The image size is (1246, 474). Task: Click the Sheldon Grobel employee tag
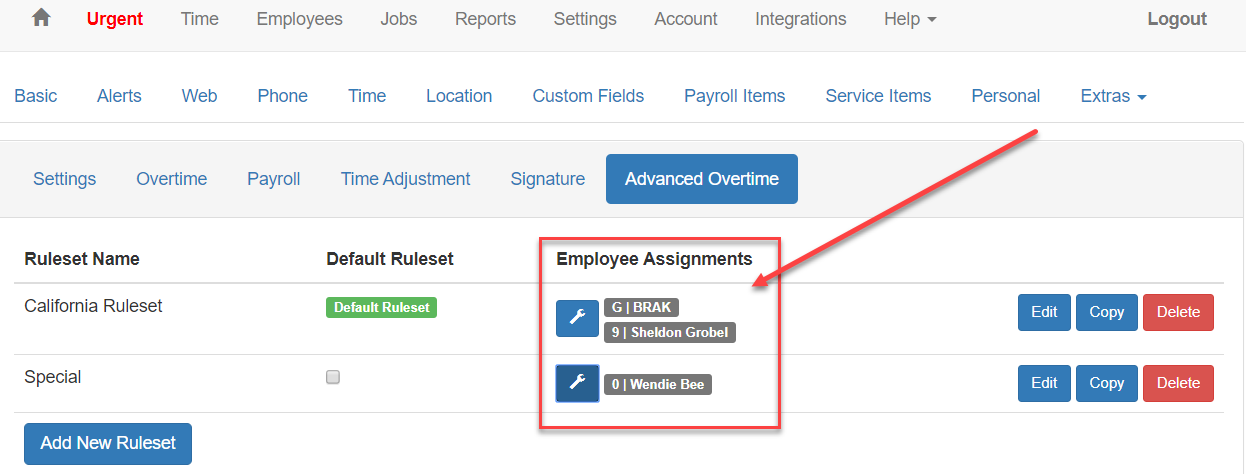tap(670, 332)
